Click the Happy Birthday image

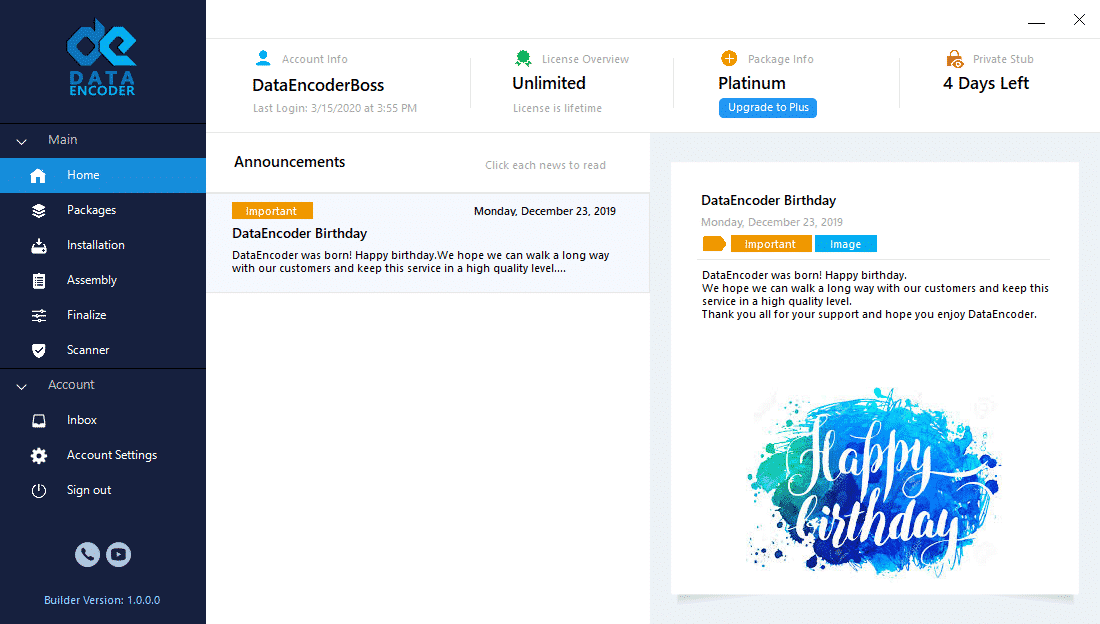click(874, 482)
